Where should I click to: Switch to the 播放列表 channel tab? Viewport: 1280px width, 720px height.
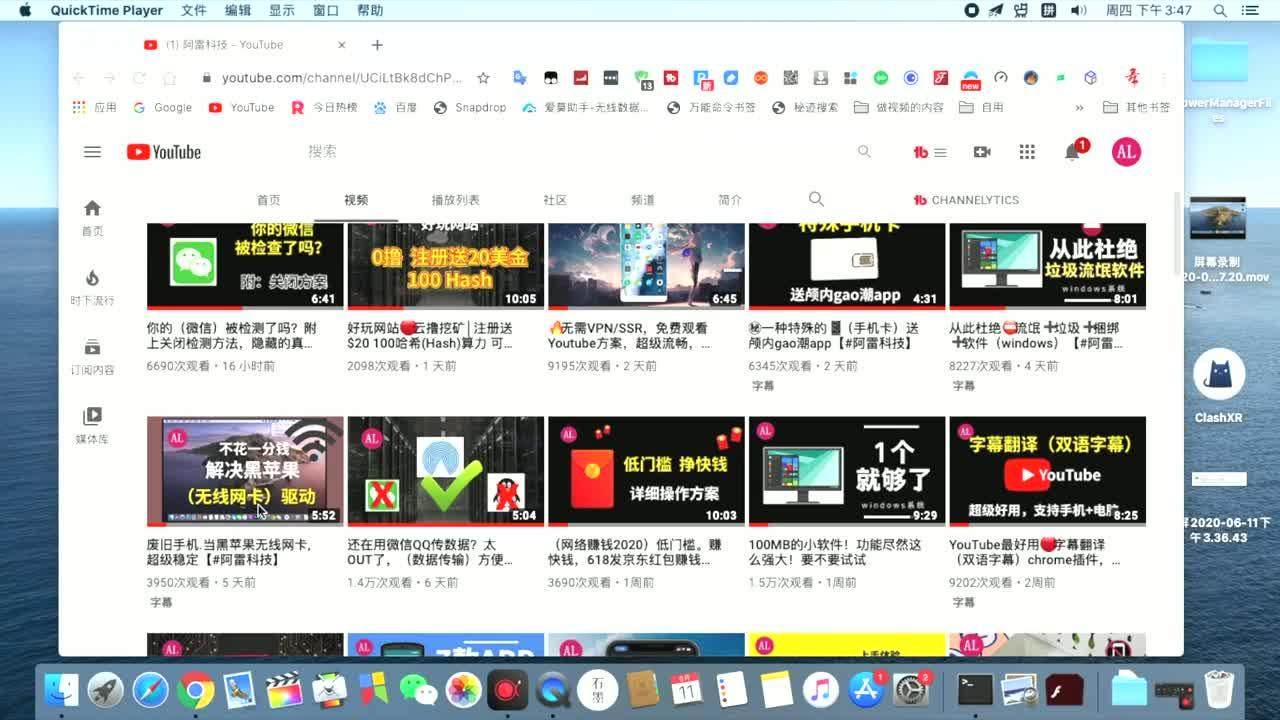[455, 200]
